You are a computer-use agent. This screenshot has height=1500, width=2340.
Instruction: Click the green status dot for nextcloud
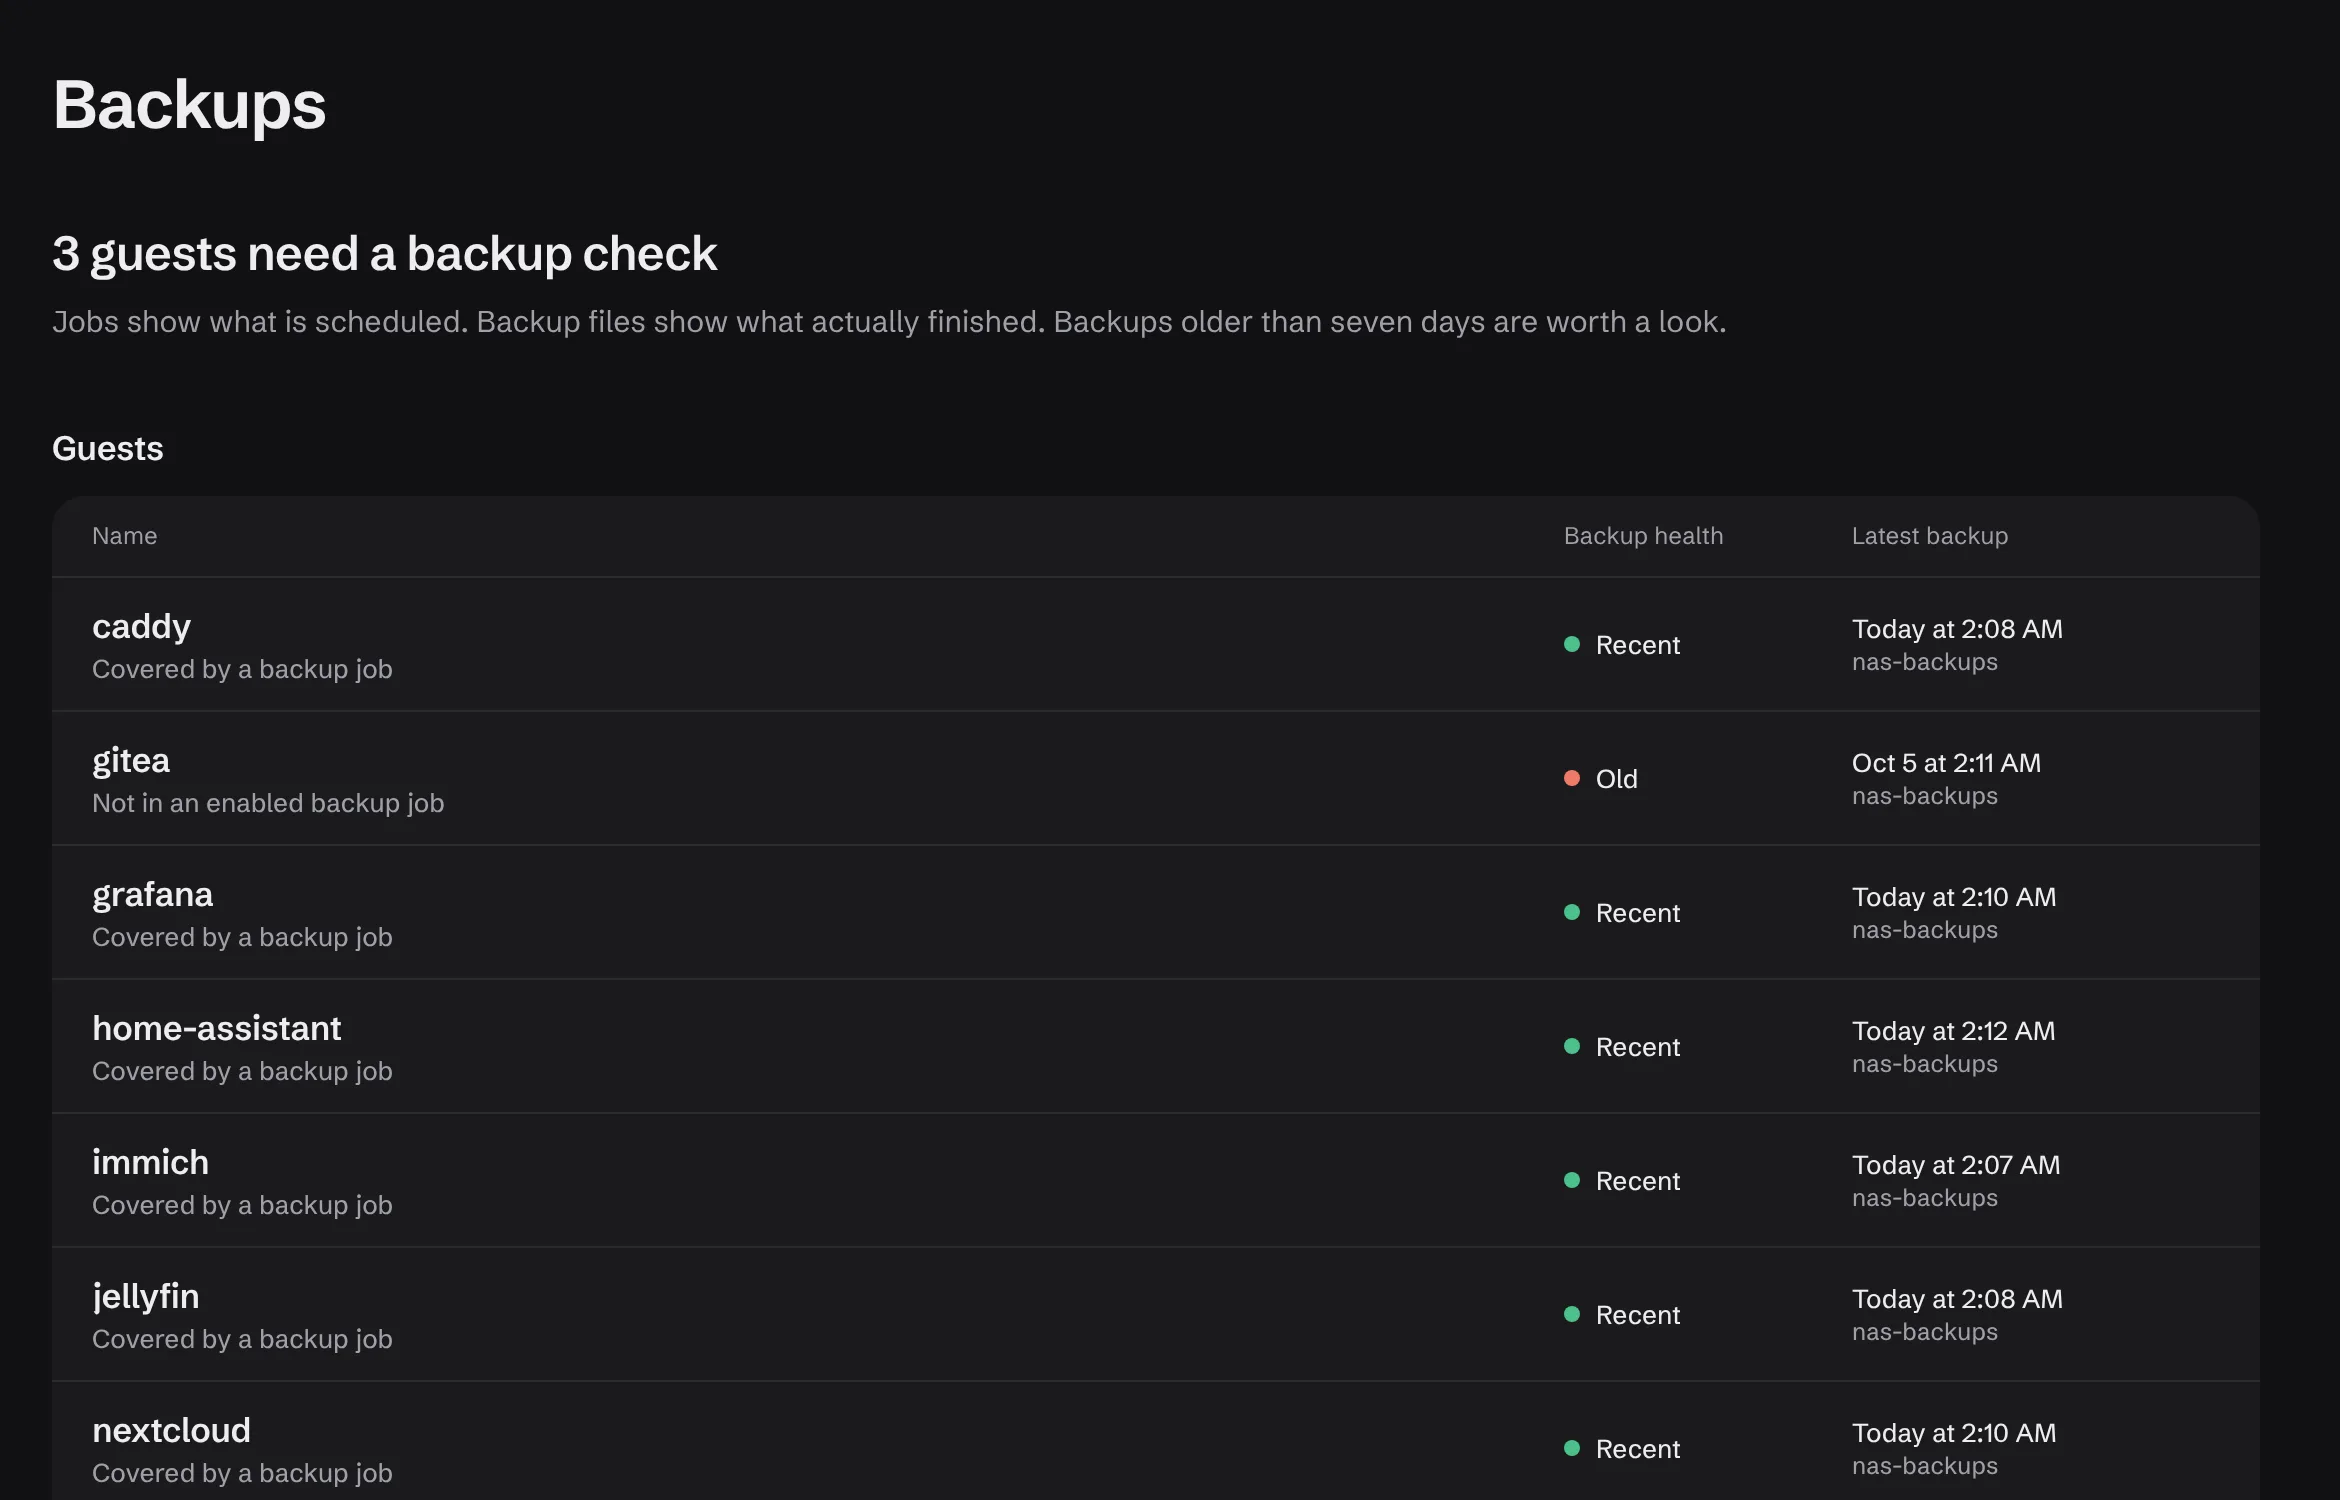tap(1572, 1449)
